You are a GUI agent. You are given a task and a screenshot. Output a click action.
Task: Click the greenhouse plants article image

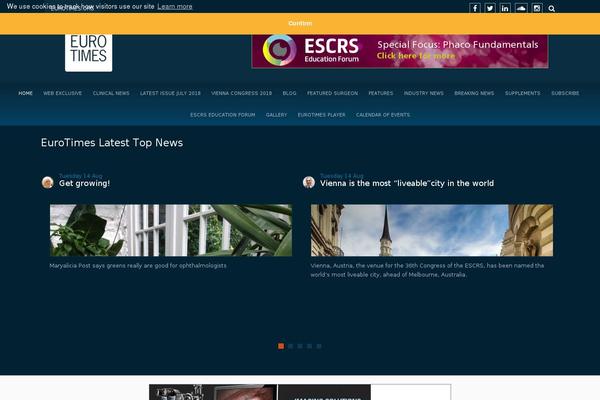(x=171, y=230)
